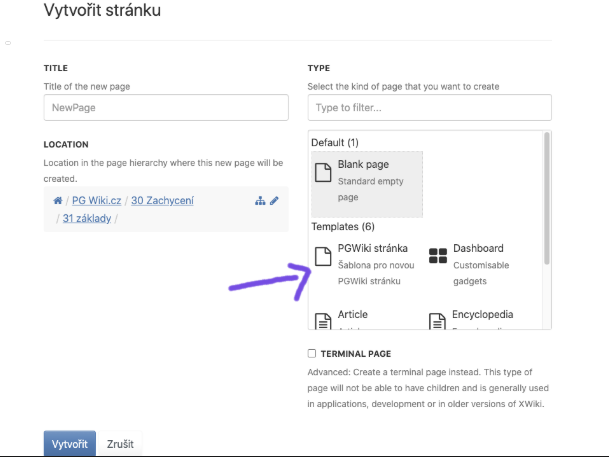
Task: Select the Default (1) section header
Action: point(335,143)
